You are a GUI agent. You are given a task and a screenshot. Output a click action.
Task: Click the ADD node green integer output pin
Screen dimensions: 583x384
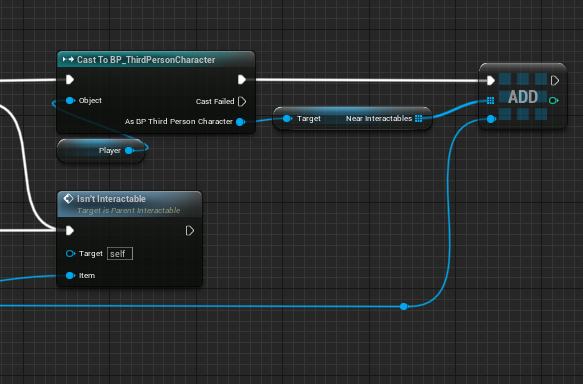(554, 100)
